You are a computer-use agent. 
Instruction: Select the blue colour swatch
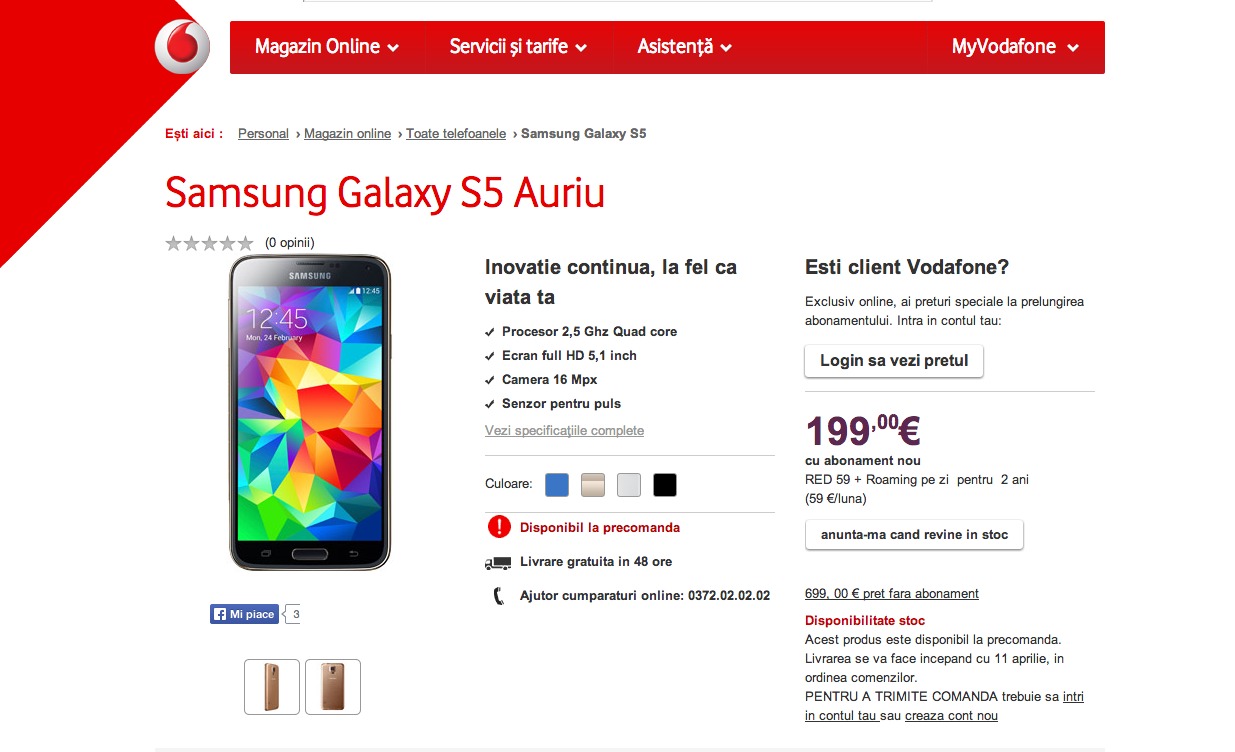point(557,485)
